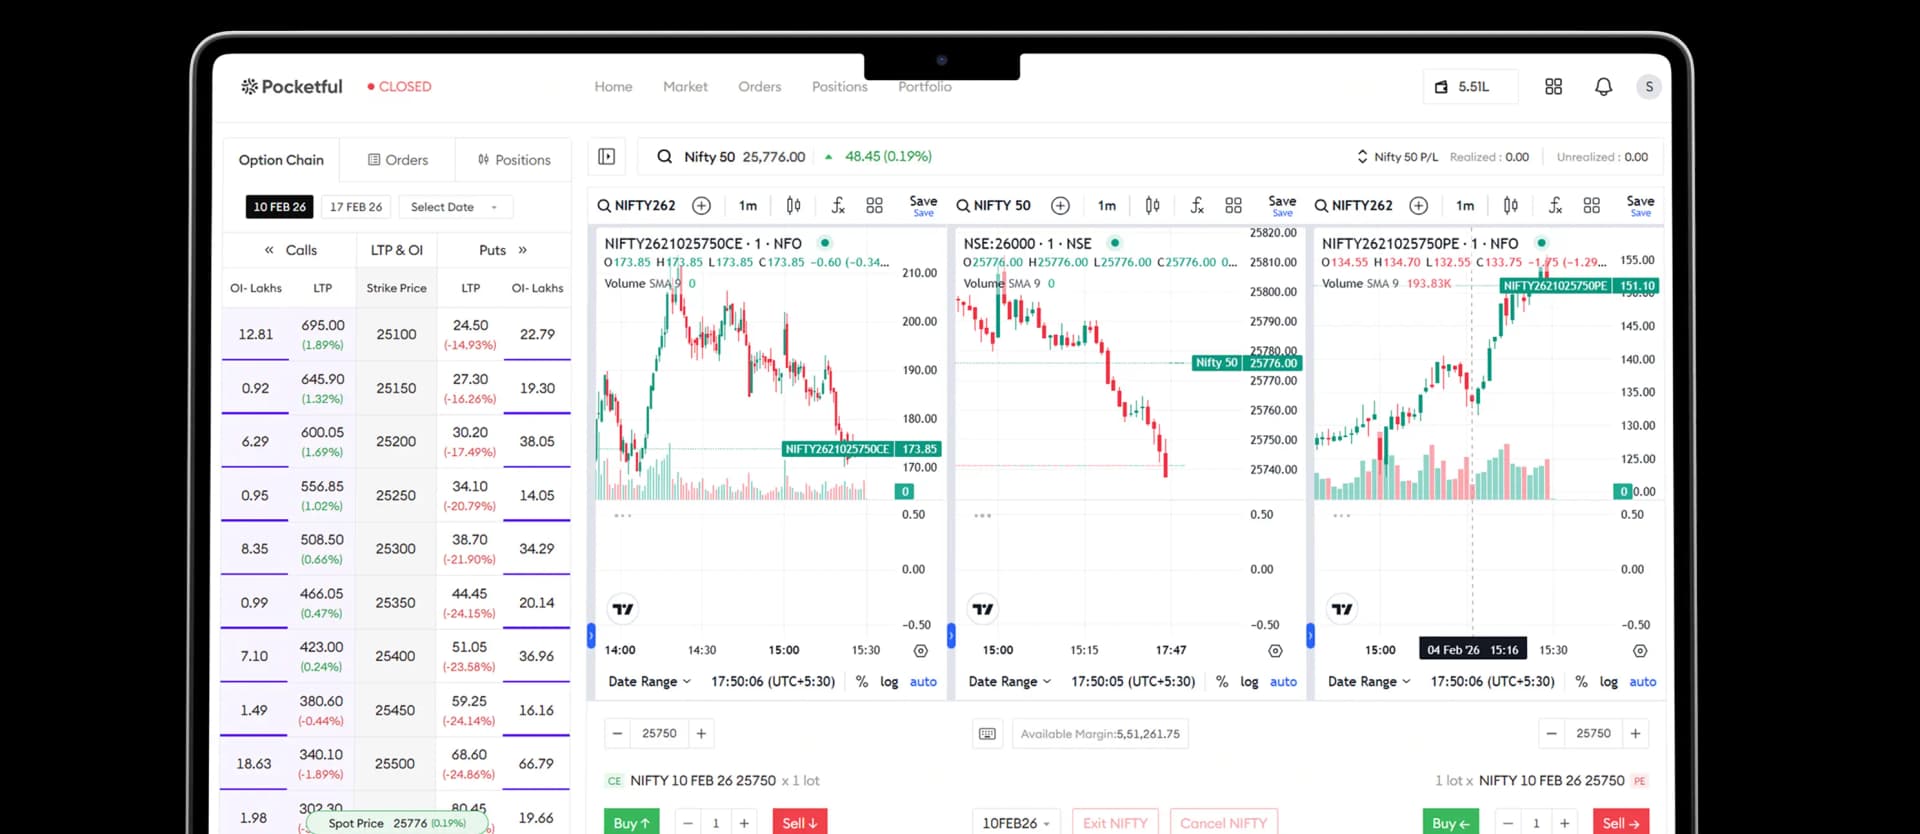Viewport: 1920px width, 834px height.
Task: Open the S profile avatar
Action: [x=1649, y=87]
